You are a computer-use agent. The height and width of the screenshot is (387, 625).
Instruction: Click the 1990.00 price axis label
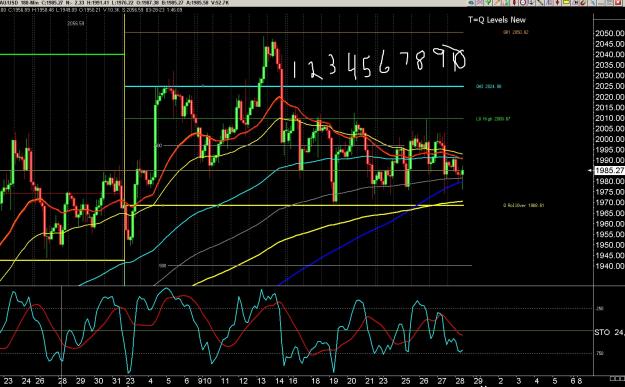click(x=609, y=160)
